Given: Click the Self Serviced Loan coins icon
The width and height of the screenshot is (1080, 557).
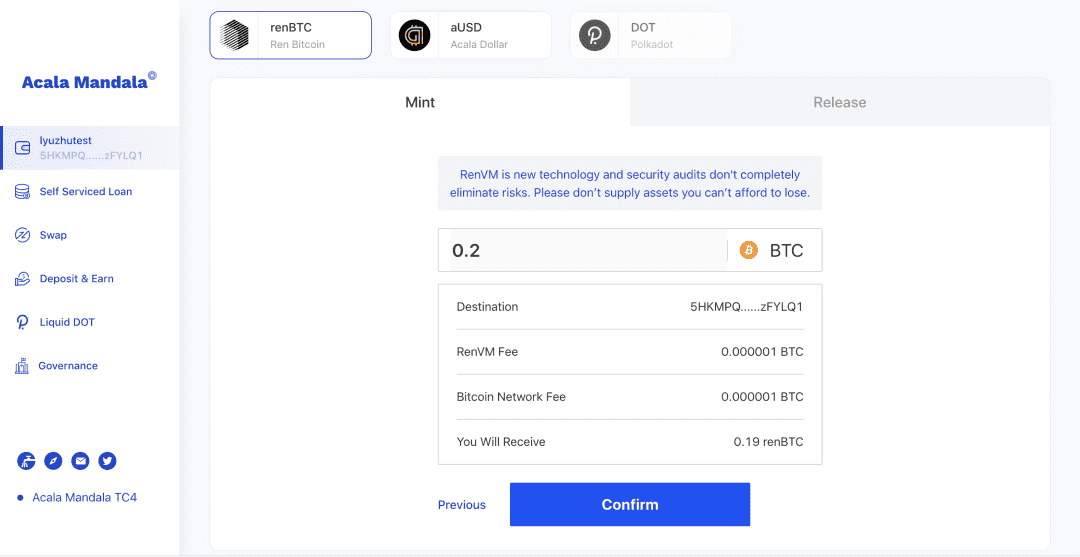Looking at the screenshot, I should pyautogui.click(x=22, y=191).
